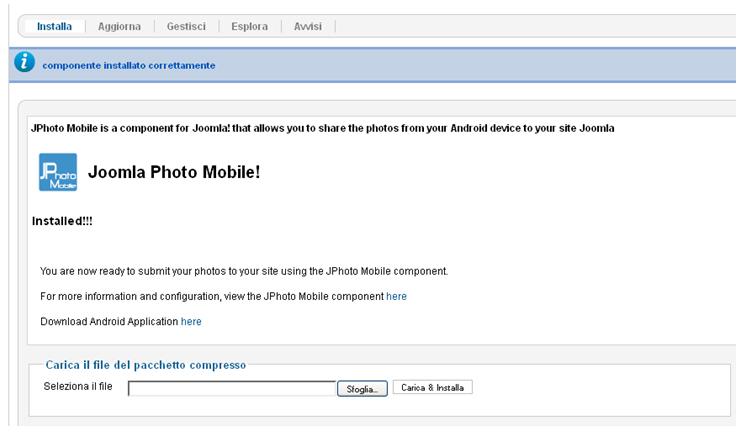
Task: Click the JPhoto Mobile logo image
Action: (58, 172)
